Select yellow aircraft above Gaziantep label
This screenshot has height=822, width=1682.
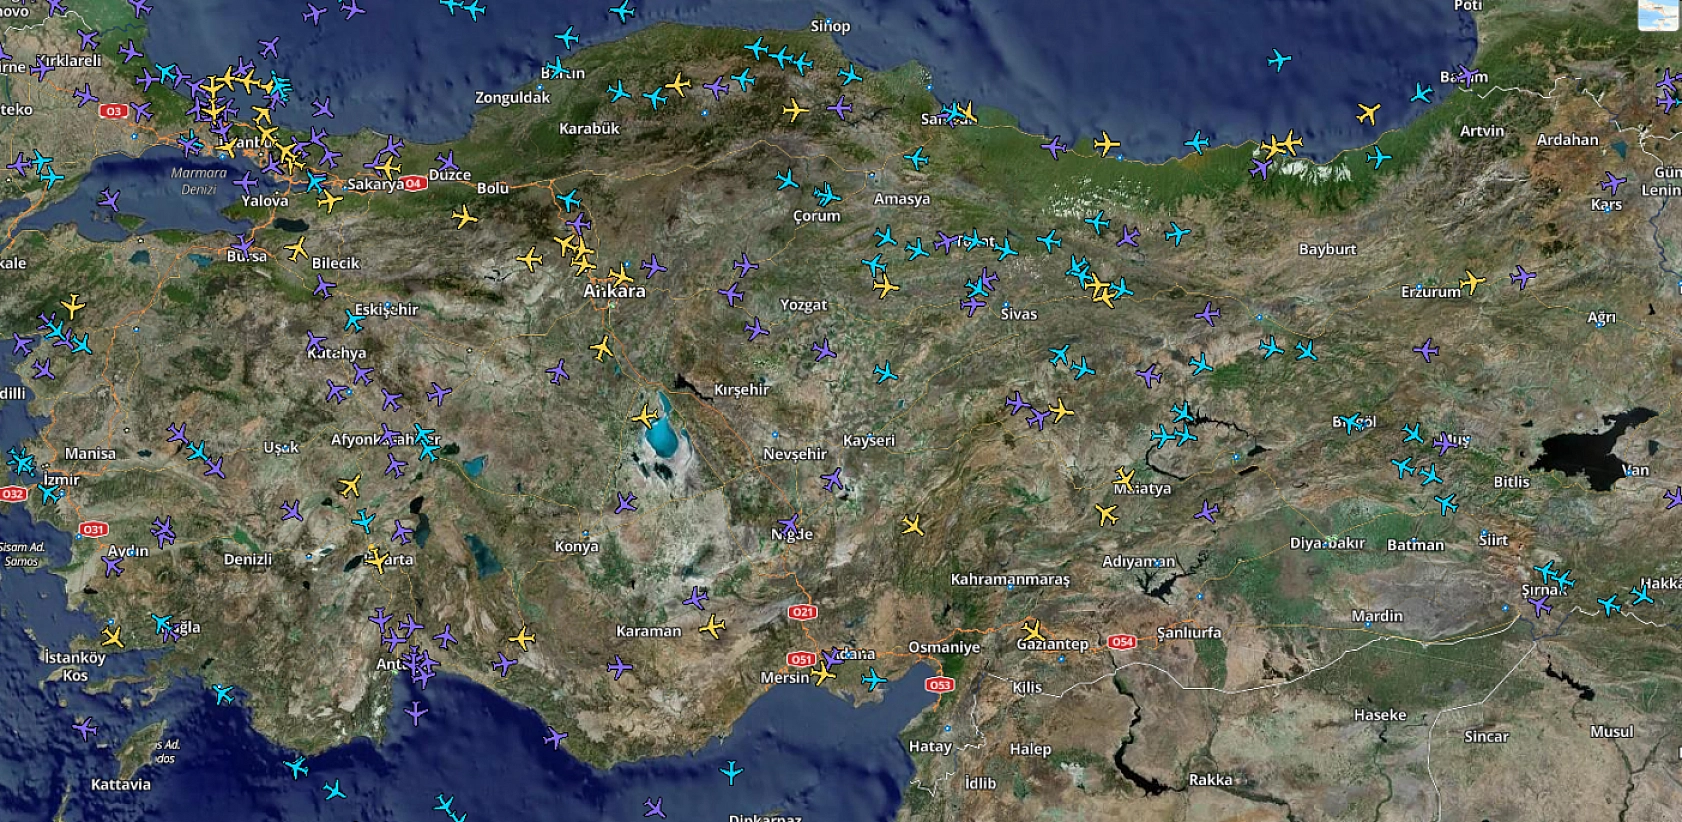point(1033,631)
